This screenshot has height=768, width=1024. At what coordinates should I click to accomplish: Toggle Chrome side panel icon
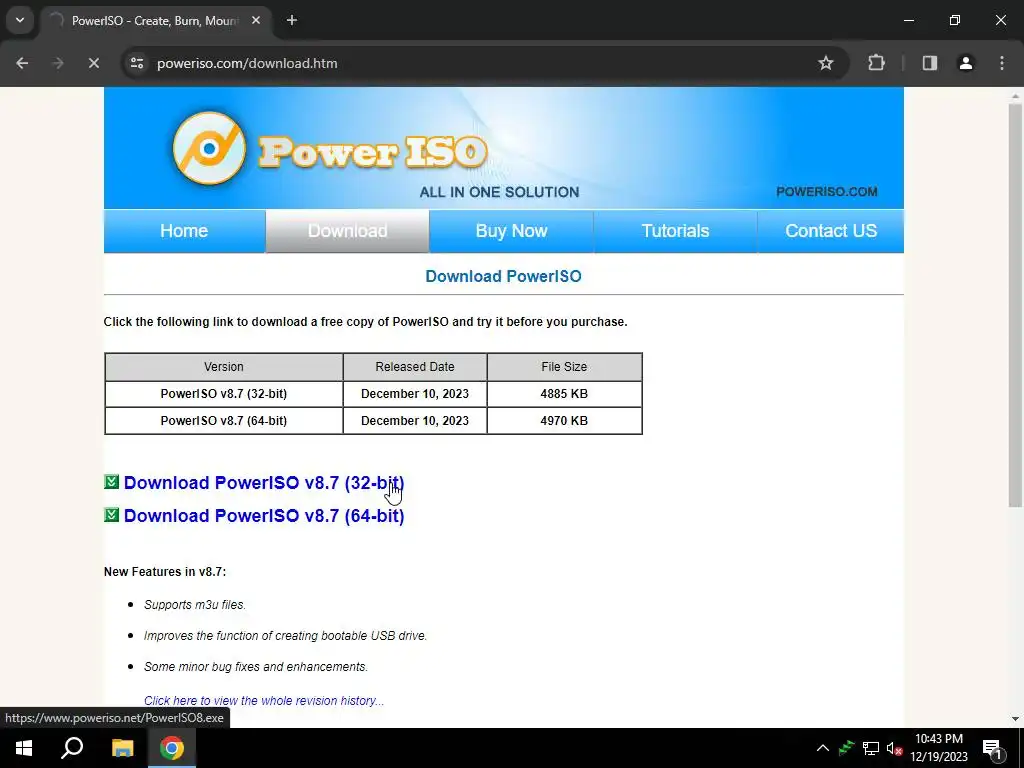pos(930,63)
